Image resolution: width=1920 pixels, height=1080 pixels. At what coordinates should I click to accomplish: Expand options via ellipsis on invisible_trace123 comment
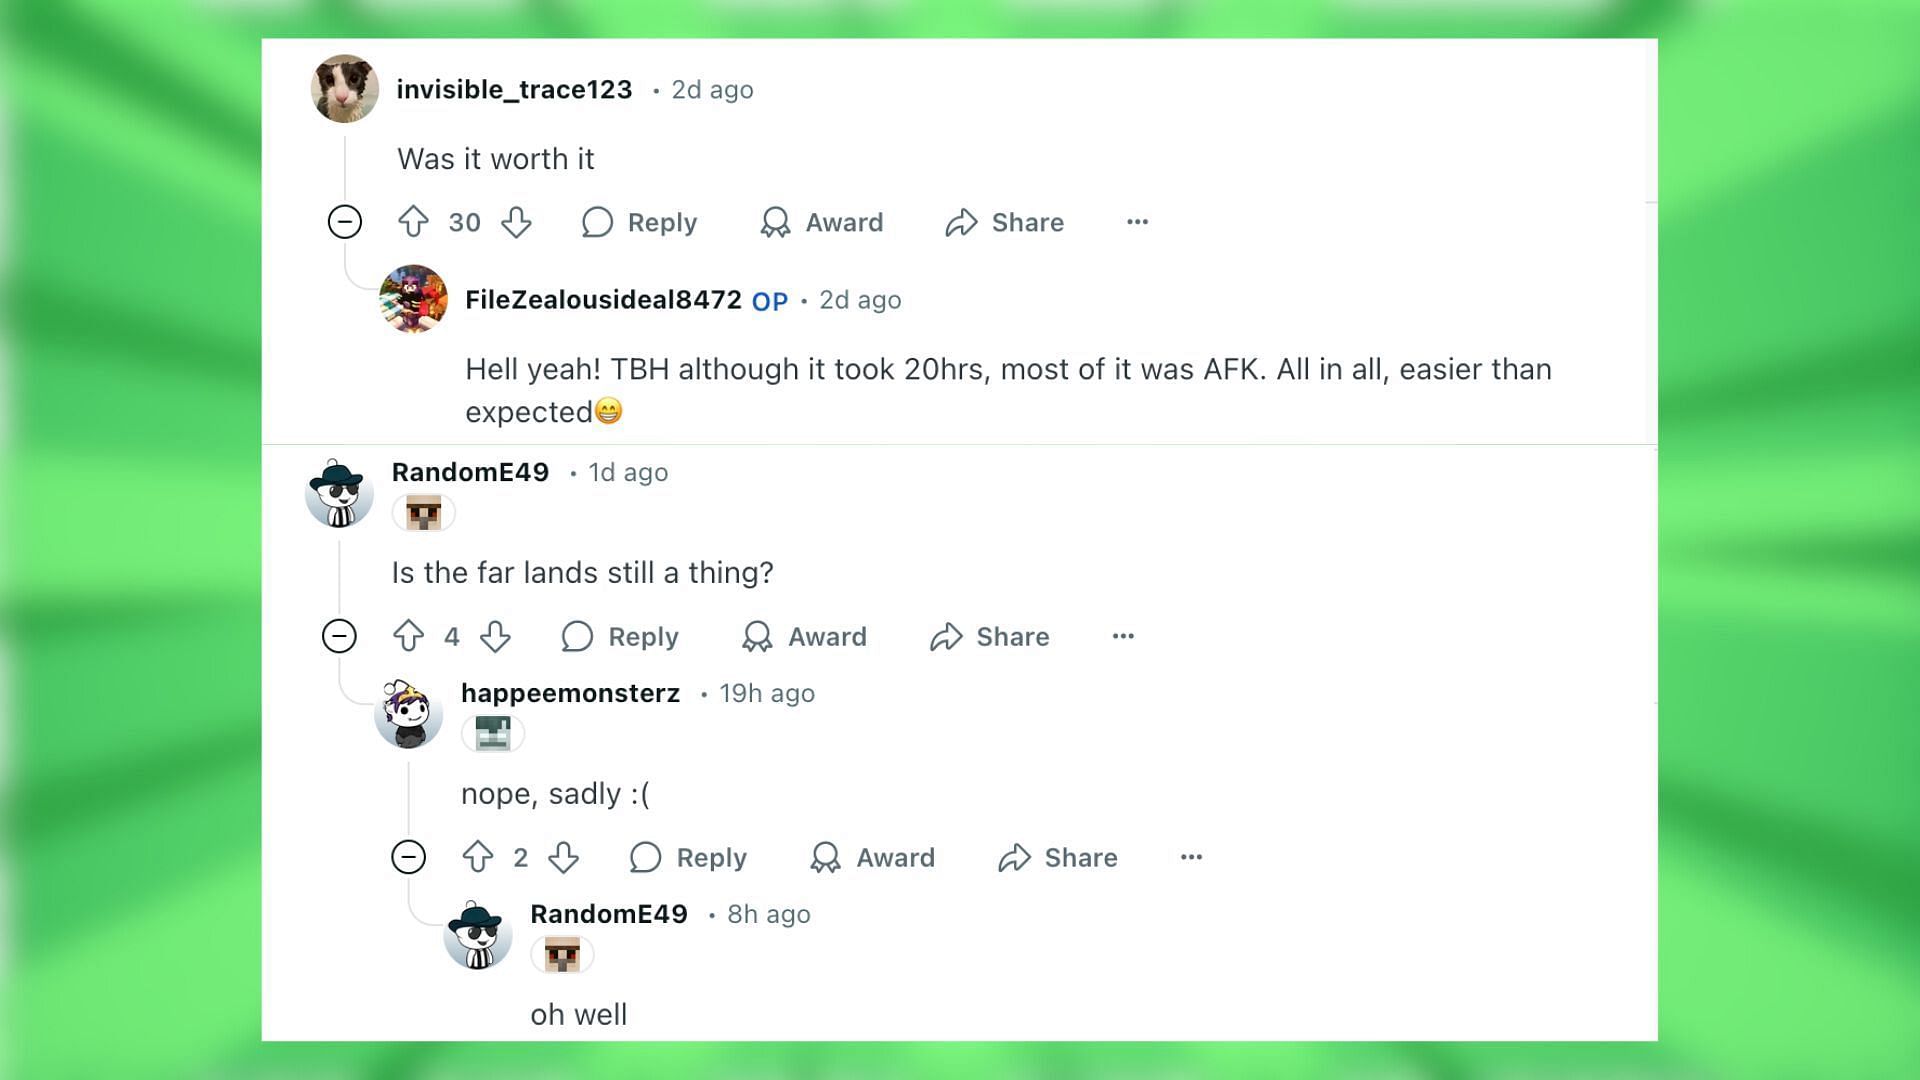click(1135, 222)
